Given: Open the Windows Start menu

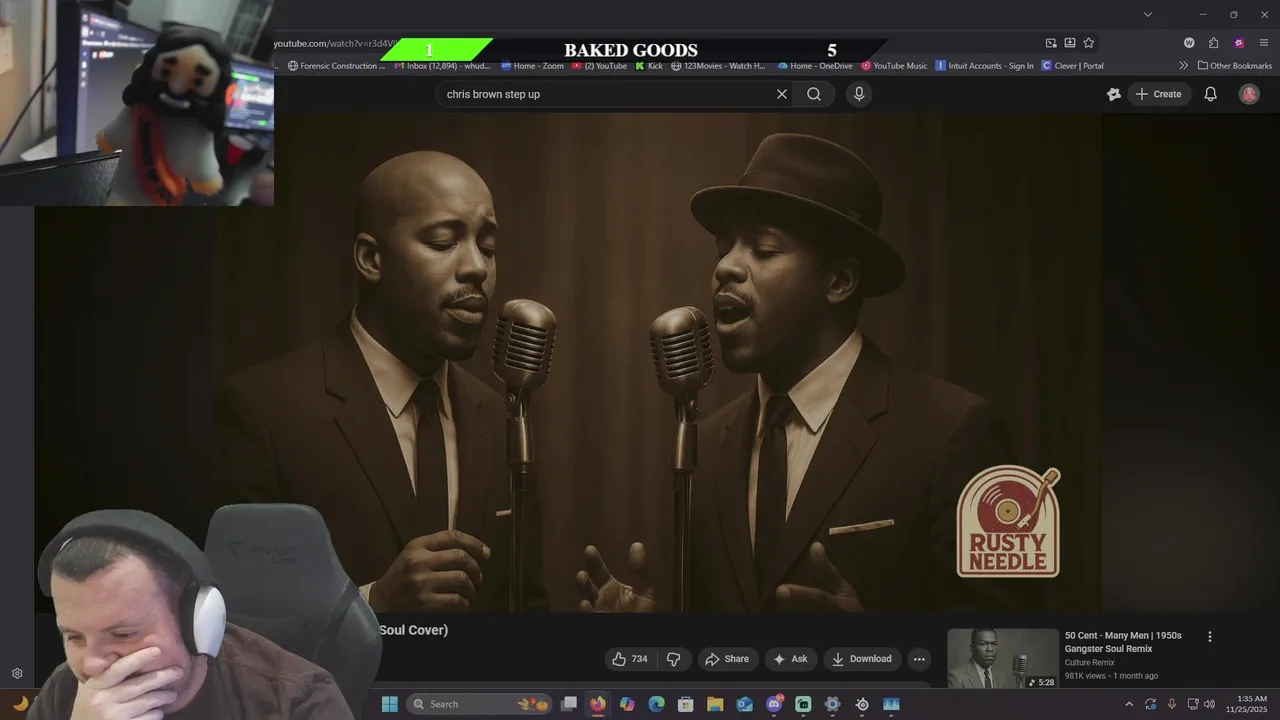Looking at the screenshot, I should point(390,704).
